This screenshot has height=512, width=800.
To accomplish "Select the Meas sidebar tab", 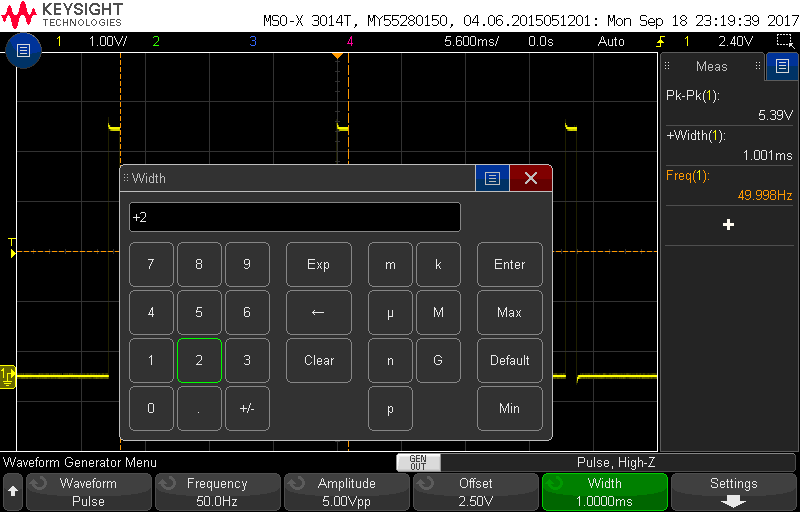I will tap(711, 66).
